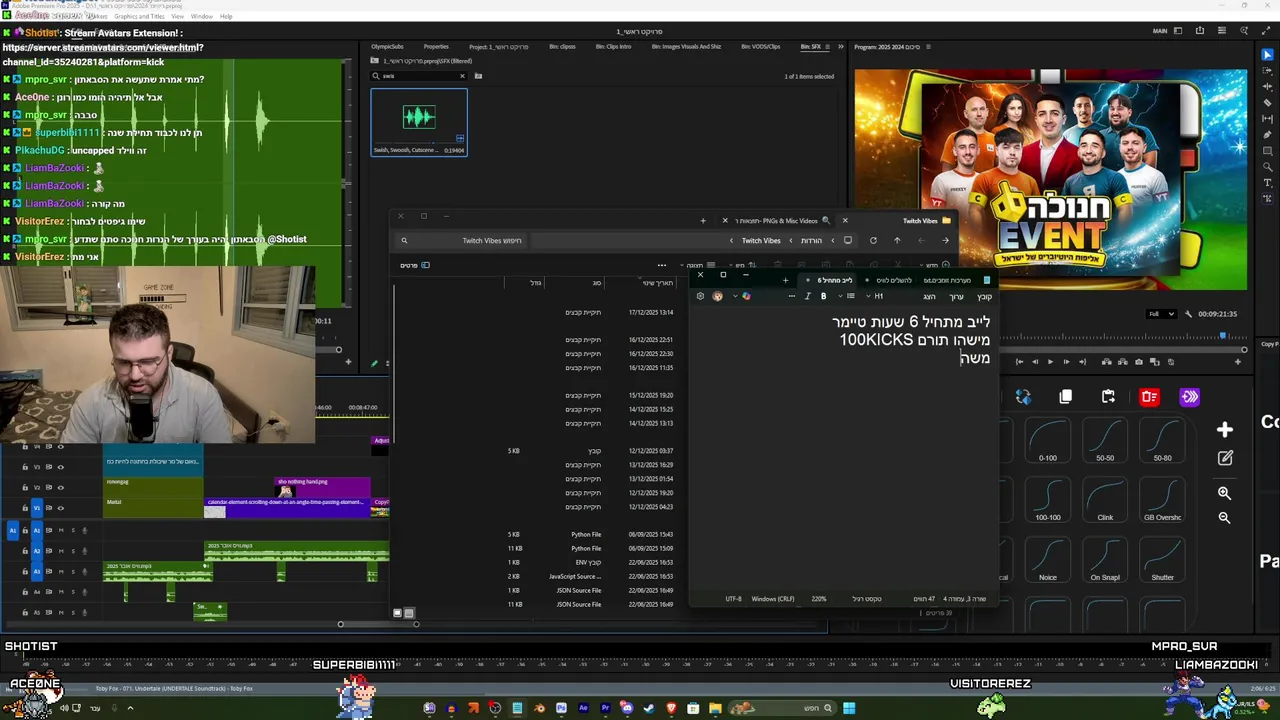This screenshot has width=1280, height=720.
Task: Switch to the Bin: Clips Intro tab
Action: [x=613, y=47]
